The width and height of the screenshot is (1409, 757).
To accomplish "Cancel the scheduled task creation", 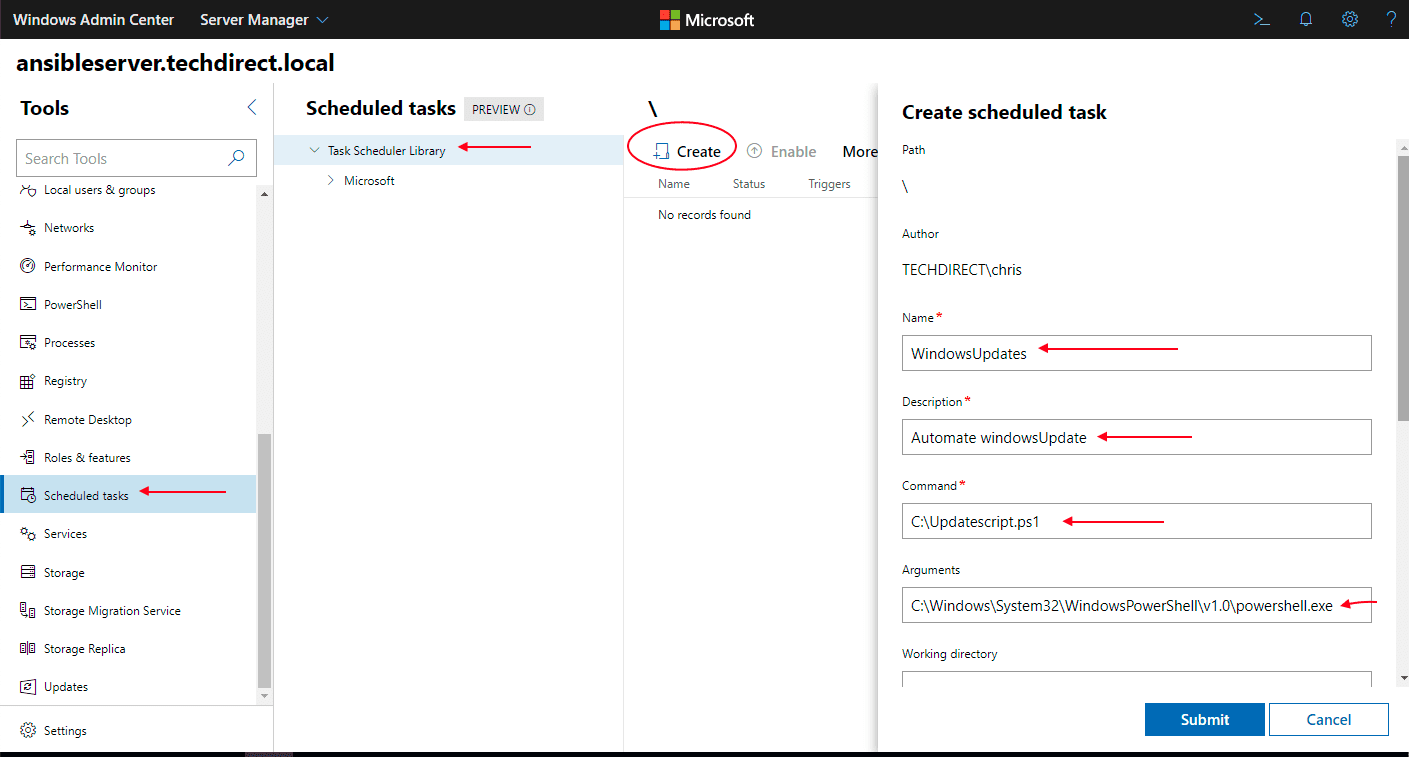I will tap(1328, 719).
